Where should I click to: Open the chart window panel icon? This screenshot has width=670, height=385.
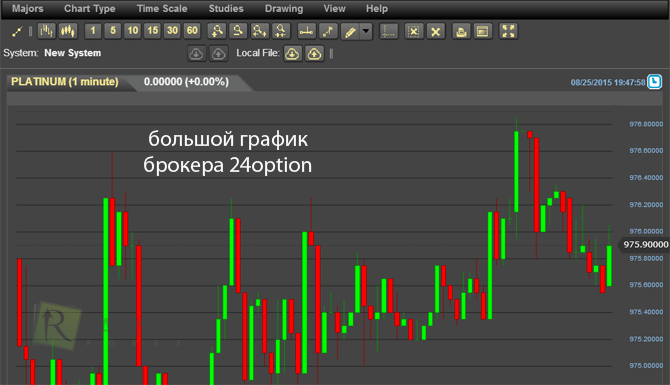point(482,31)
